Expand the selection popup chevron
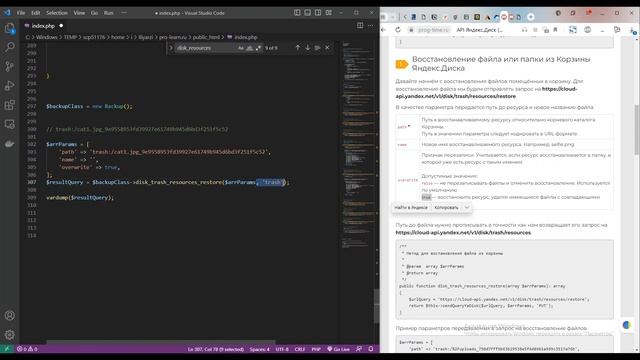Screen dimensions: 640x360 click(467, 207)
